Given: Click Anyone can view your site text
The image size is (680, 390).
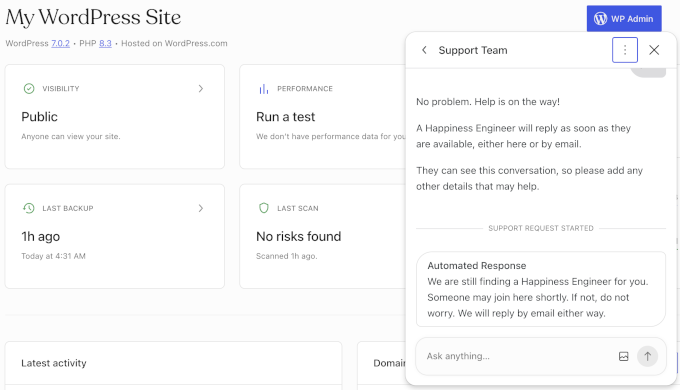Looking at the screenshot, I should 71,136.
